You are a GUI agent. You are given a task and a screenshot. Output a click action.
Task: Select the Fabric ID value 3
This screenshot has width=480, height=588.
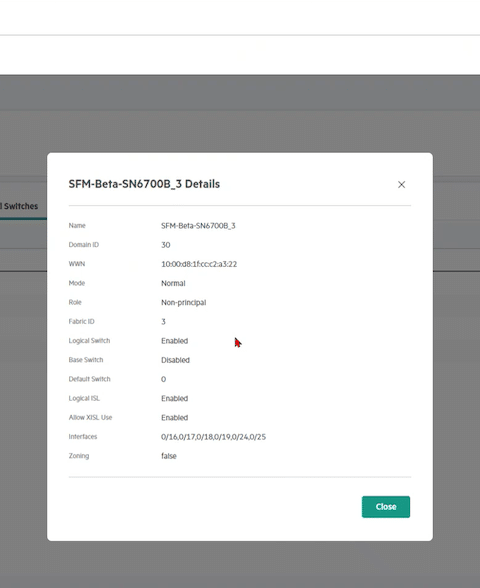(163, 321)
